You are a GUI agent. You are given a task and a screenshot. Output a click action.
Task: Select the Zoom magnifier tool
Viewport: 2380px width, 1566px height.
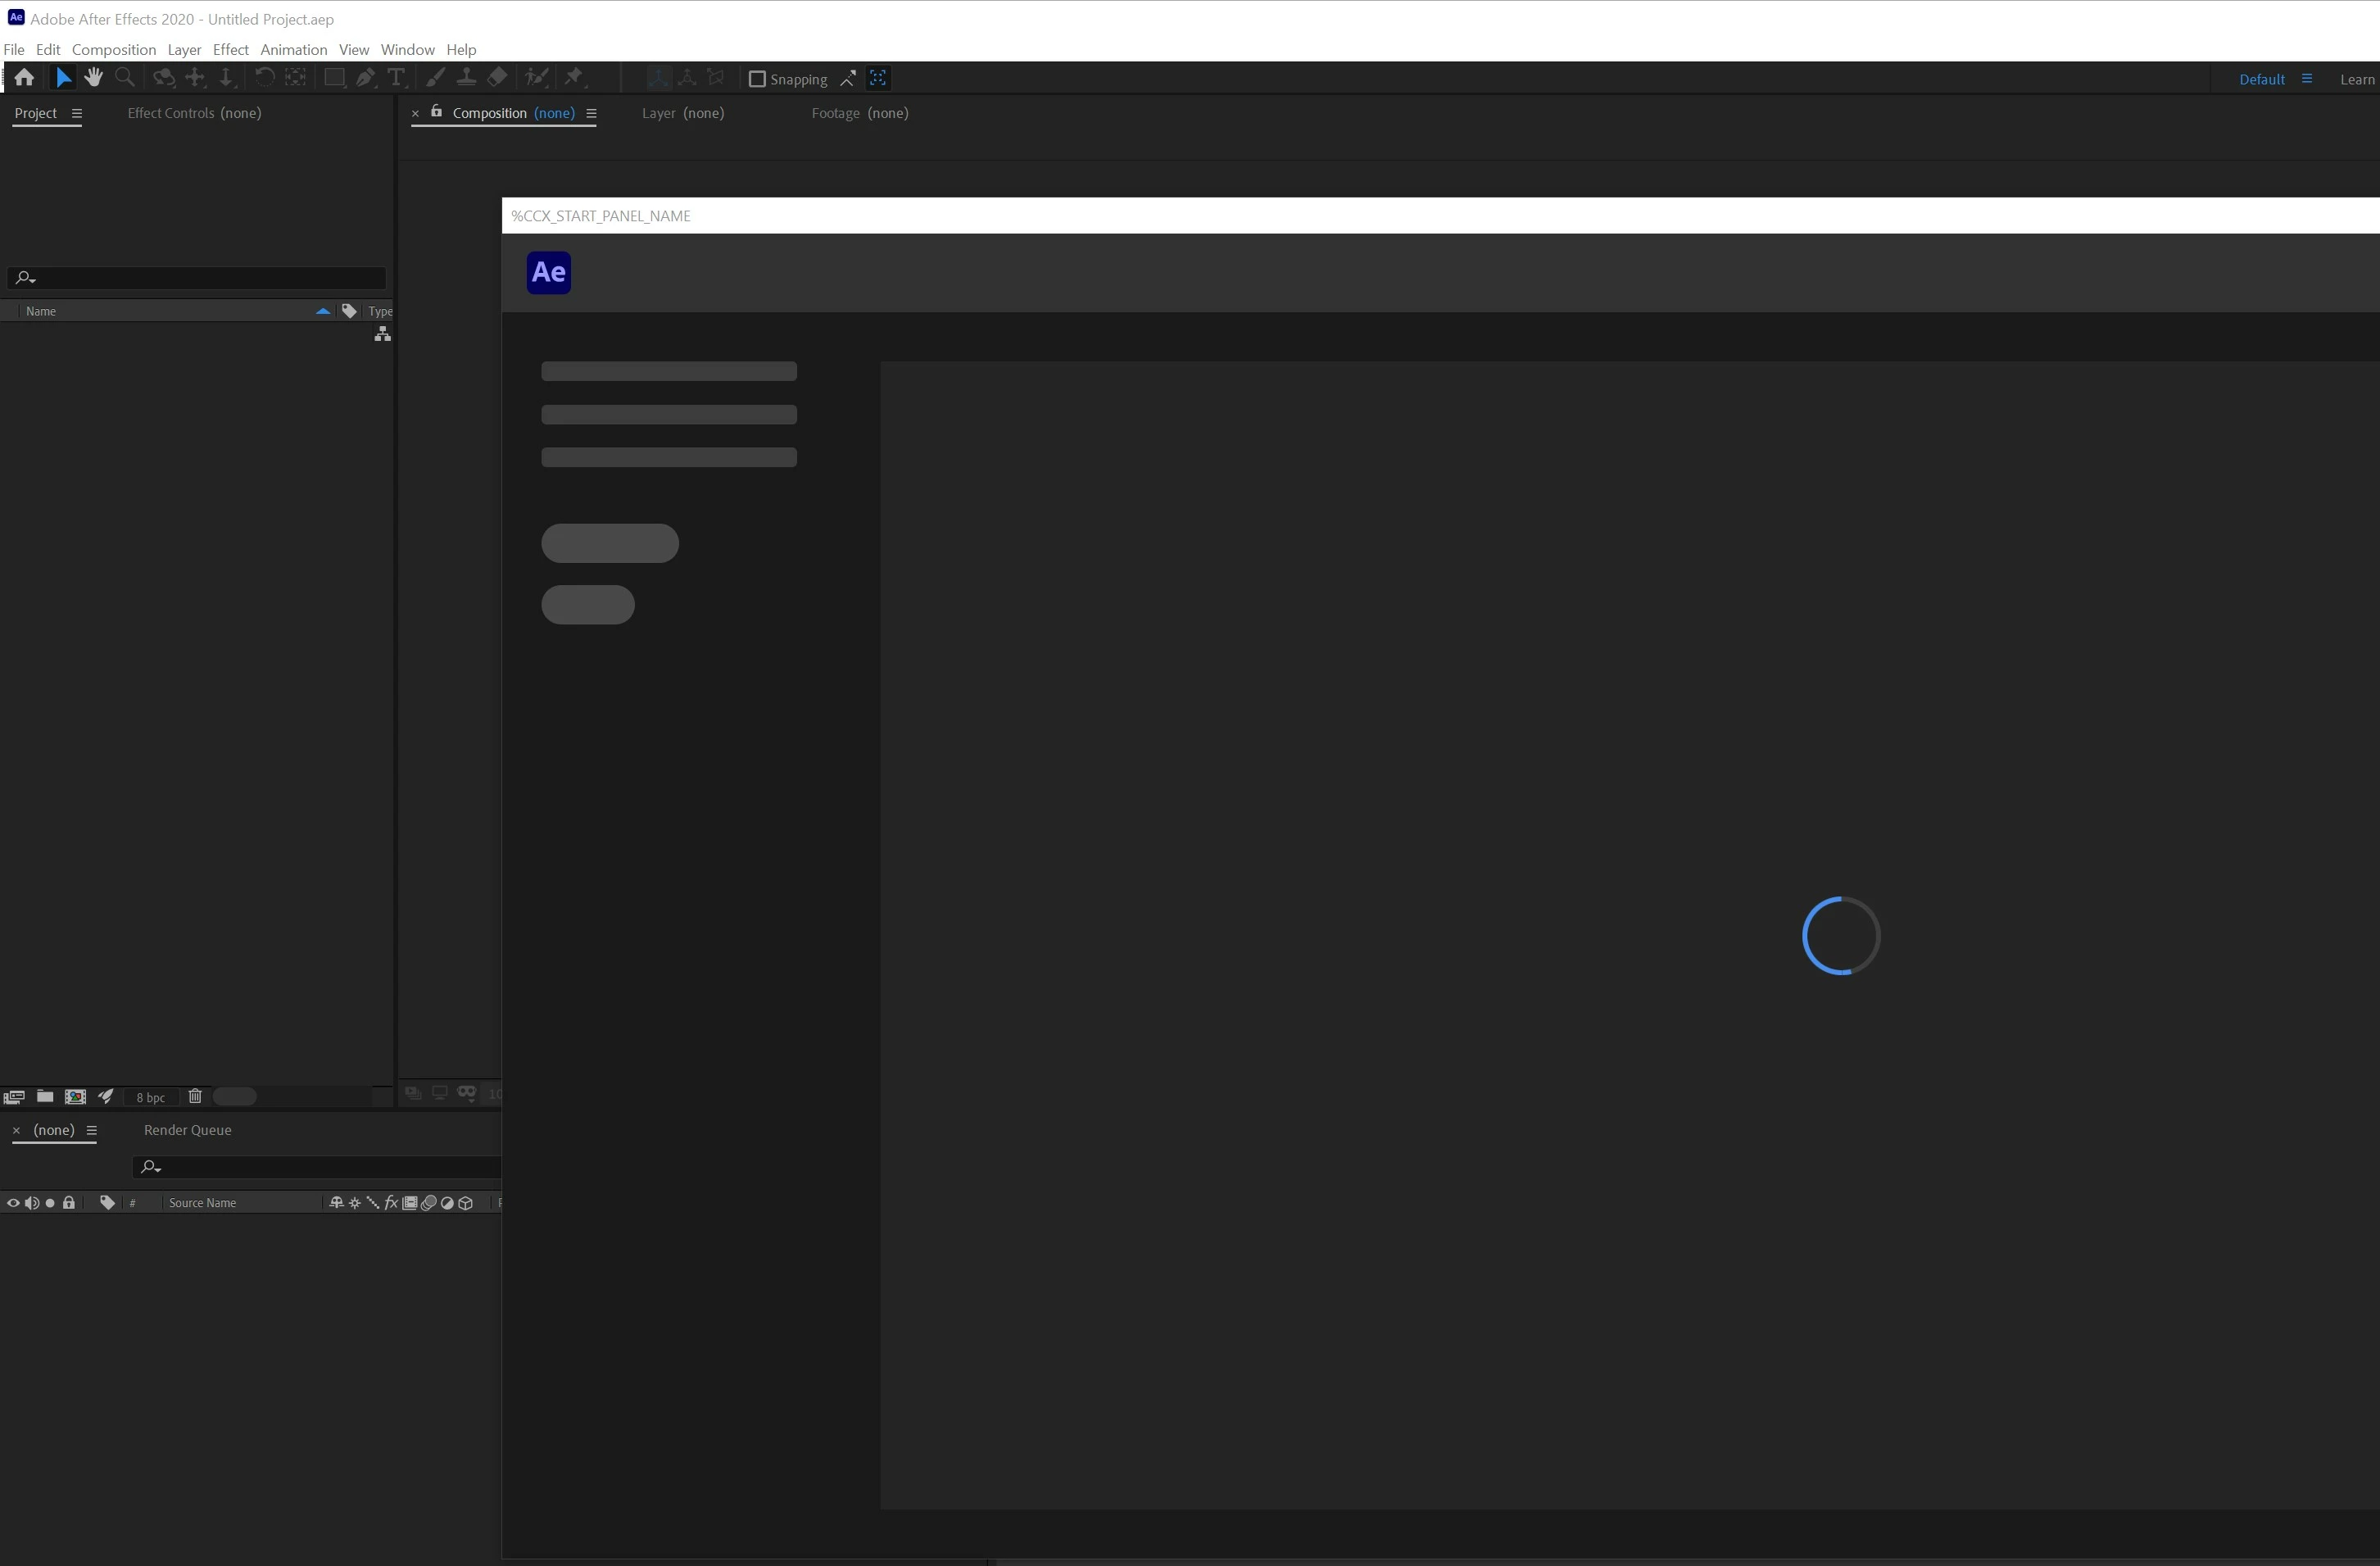pos(125,78)
